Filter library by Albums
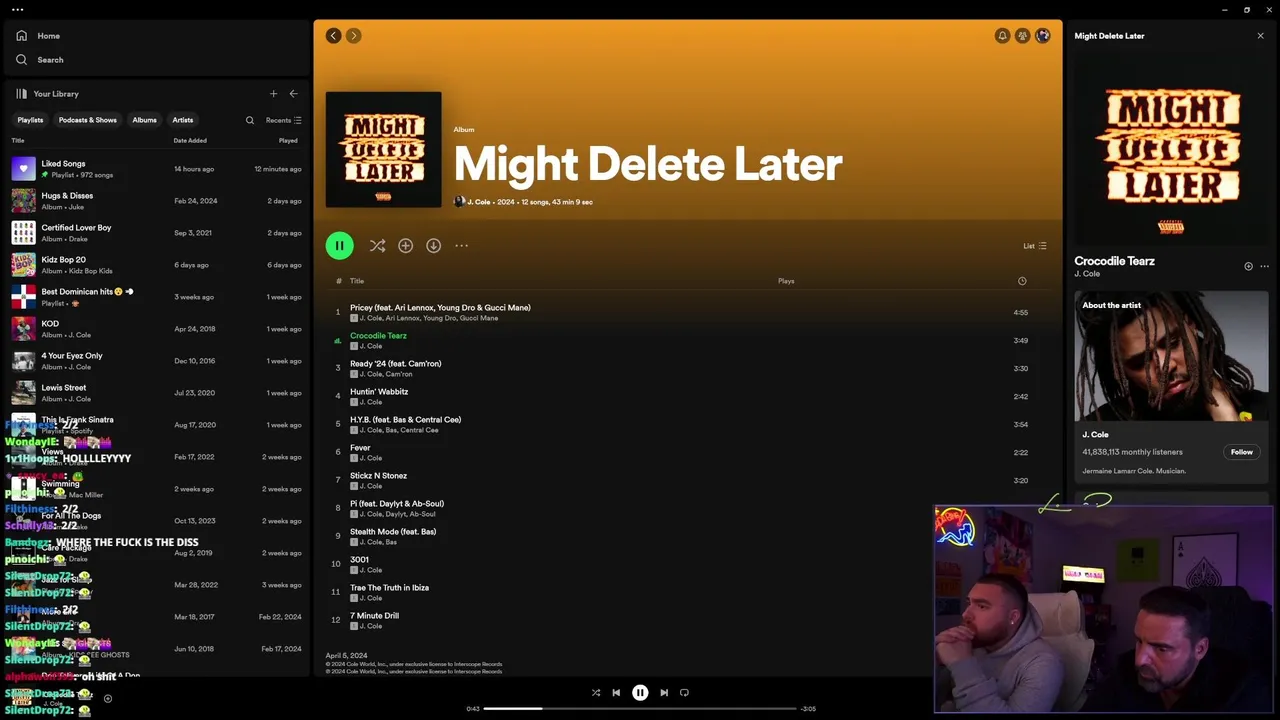 pos(145,120)
